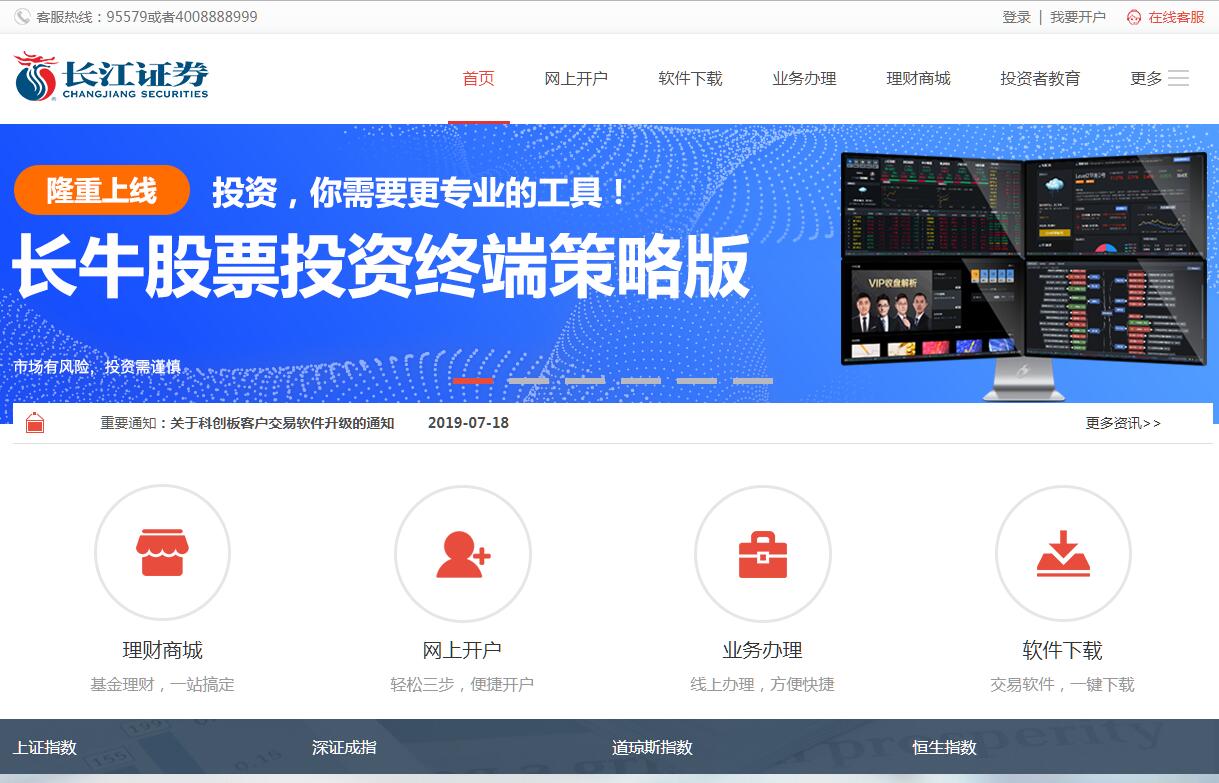The height and width of the screenshot is (783, 1219).
Task: Select the second banner carousel indicator
Action: (x=528, y=381)
